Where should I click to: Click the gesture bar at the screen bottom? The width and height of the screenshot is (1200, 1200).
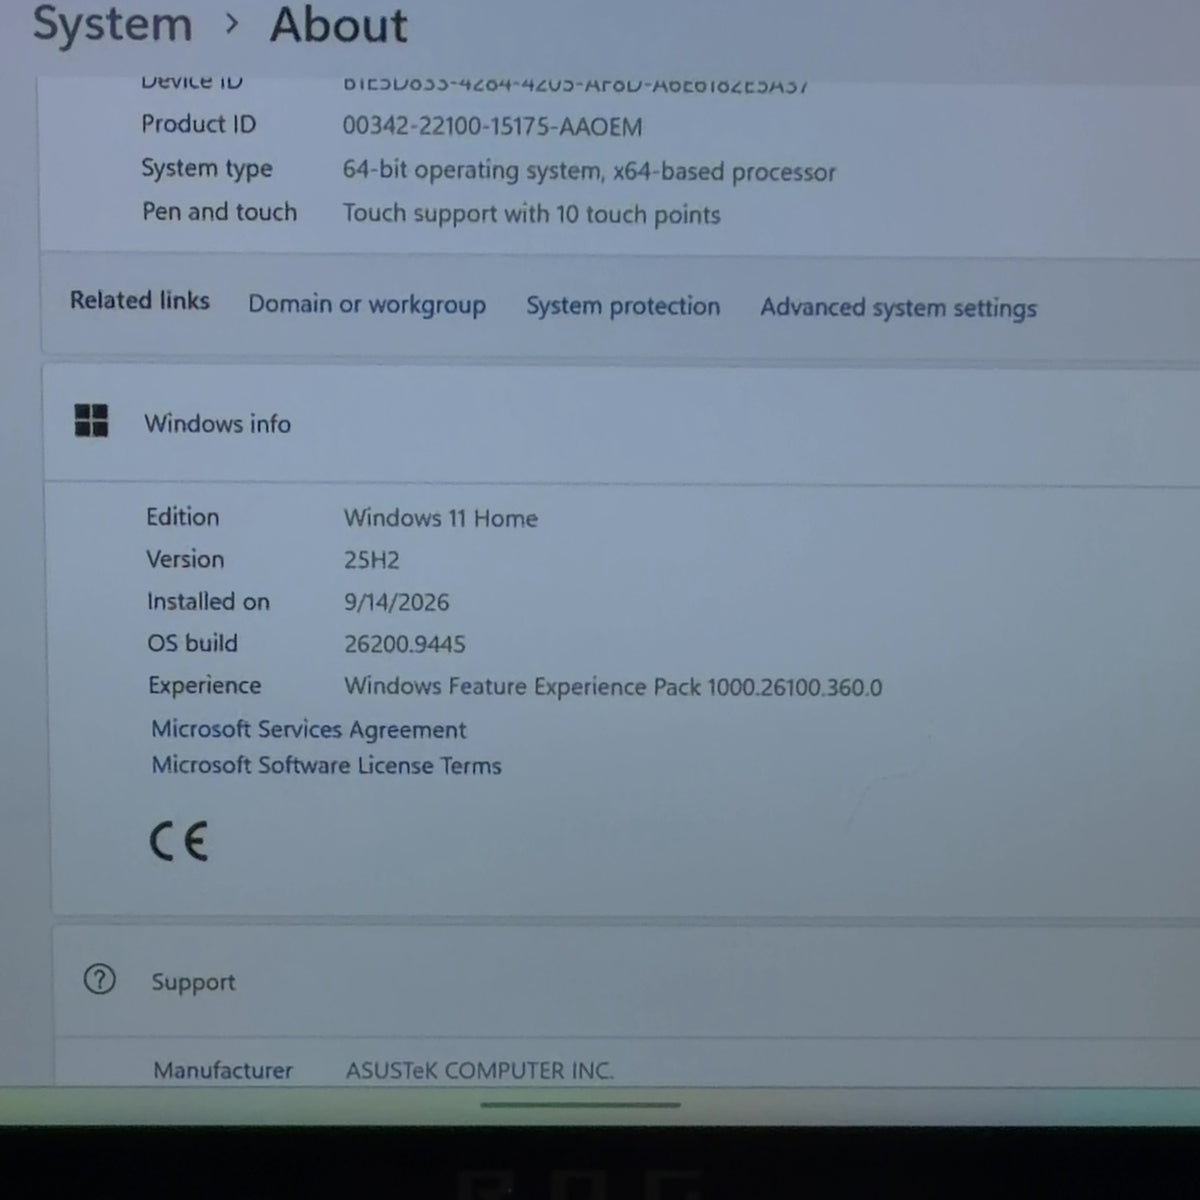581,1105
